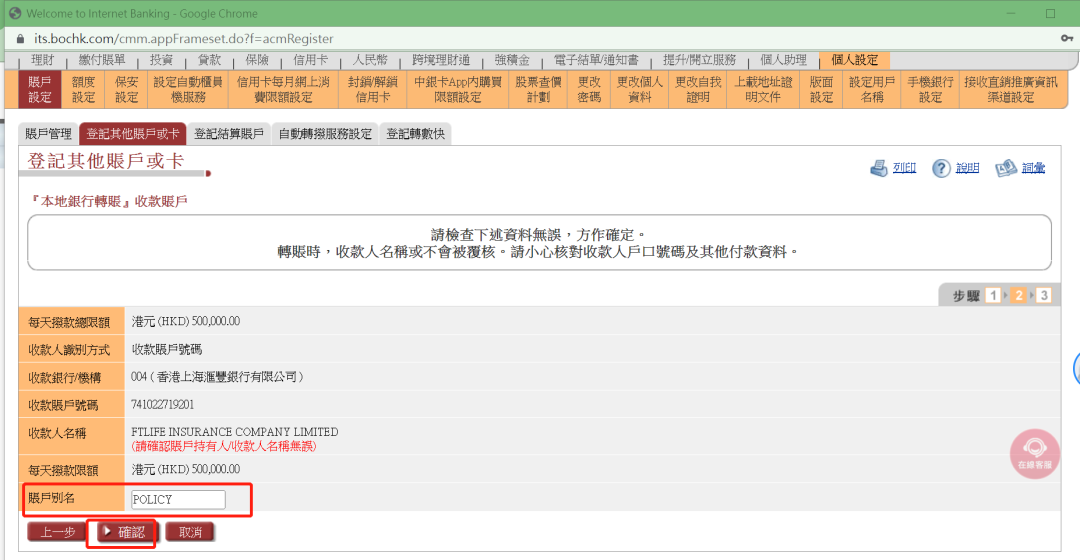The width and height of the screenshot is (1080, 560).
Task: Click the red 請確認賬戶持有人/收款人名稱無誤 note
Action: pyautogui.click(x=224, y=446)
